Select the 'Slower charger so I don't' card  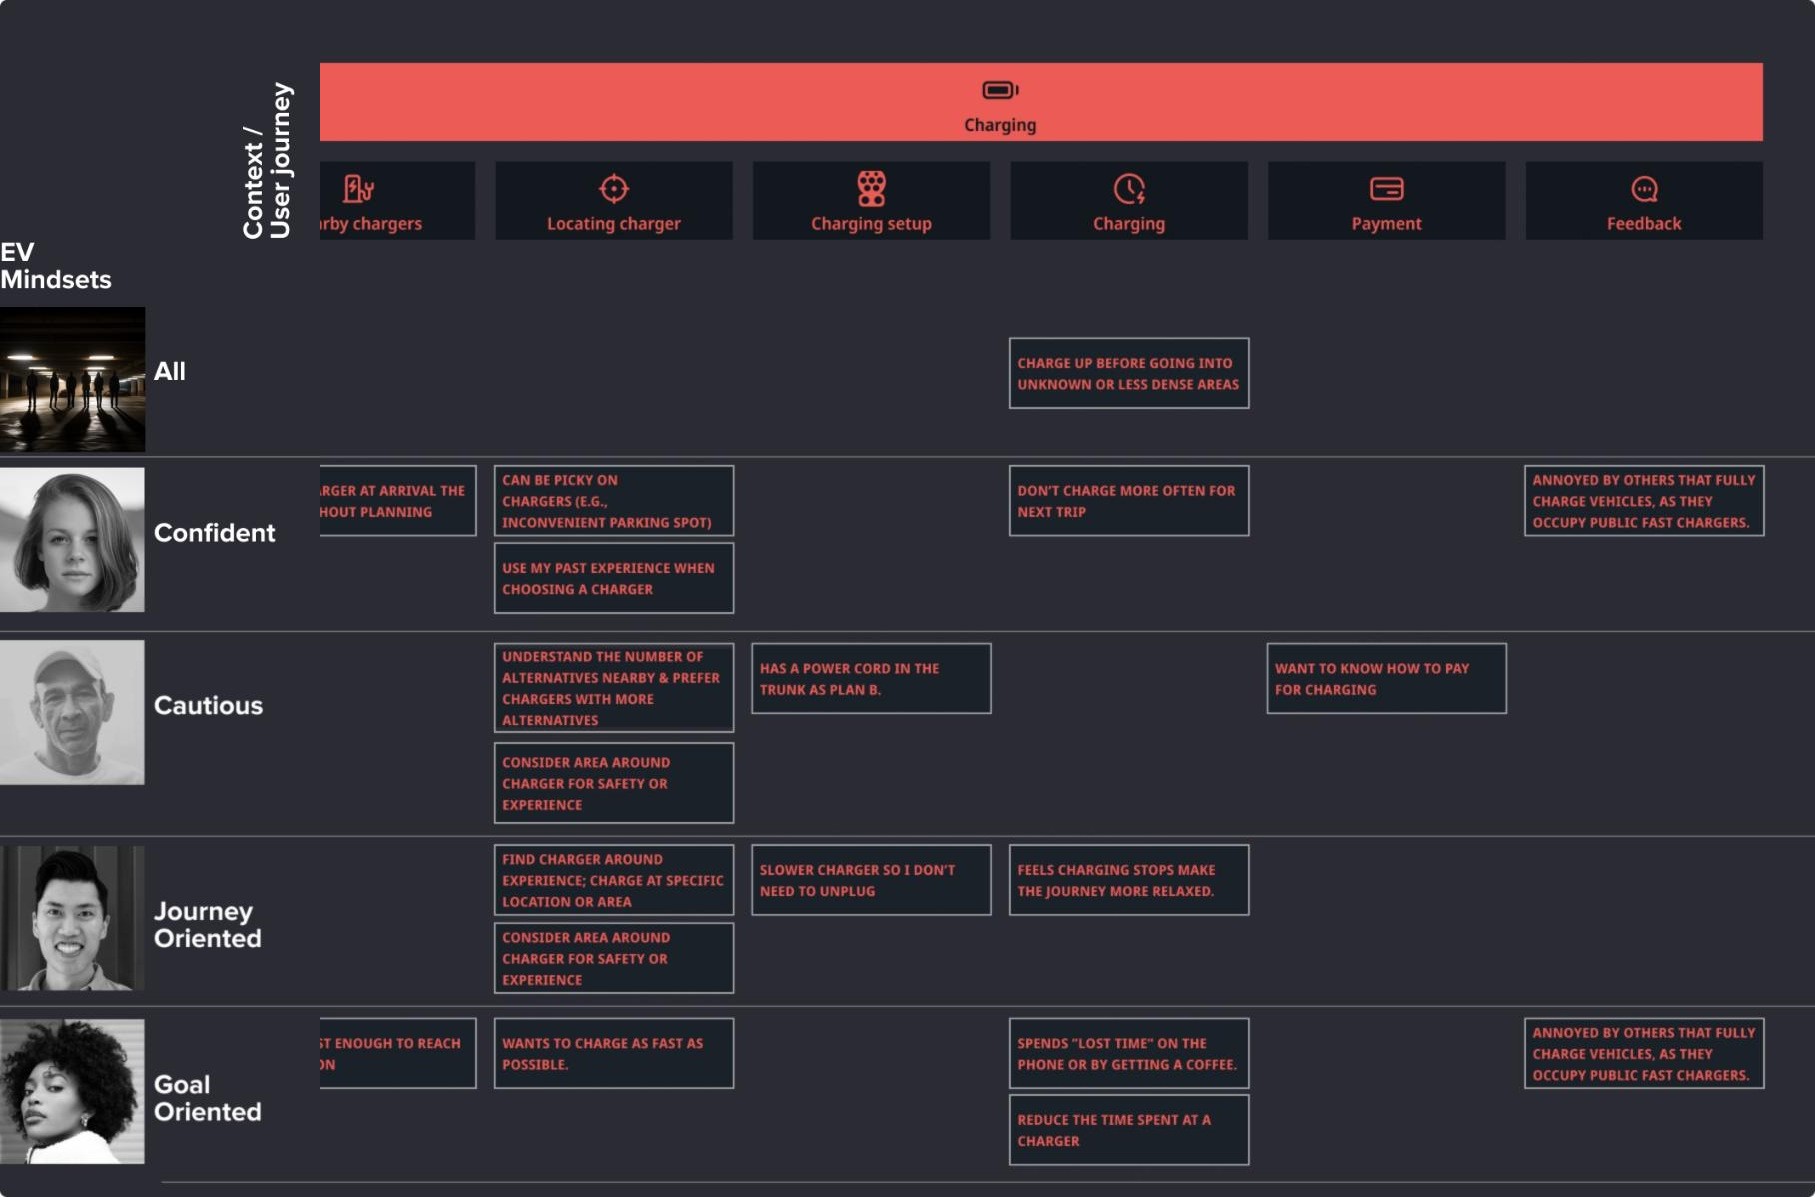click(x=871, y=880)
